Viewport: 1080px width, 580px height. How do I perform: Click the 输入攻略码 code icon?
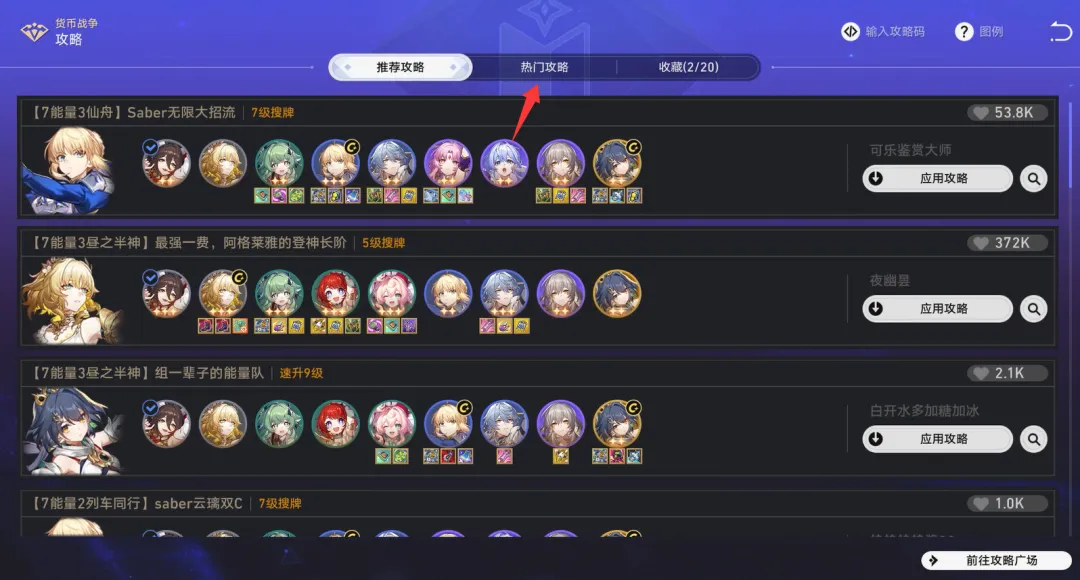(851, 32)
